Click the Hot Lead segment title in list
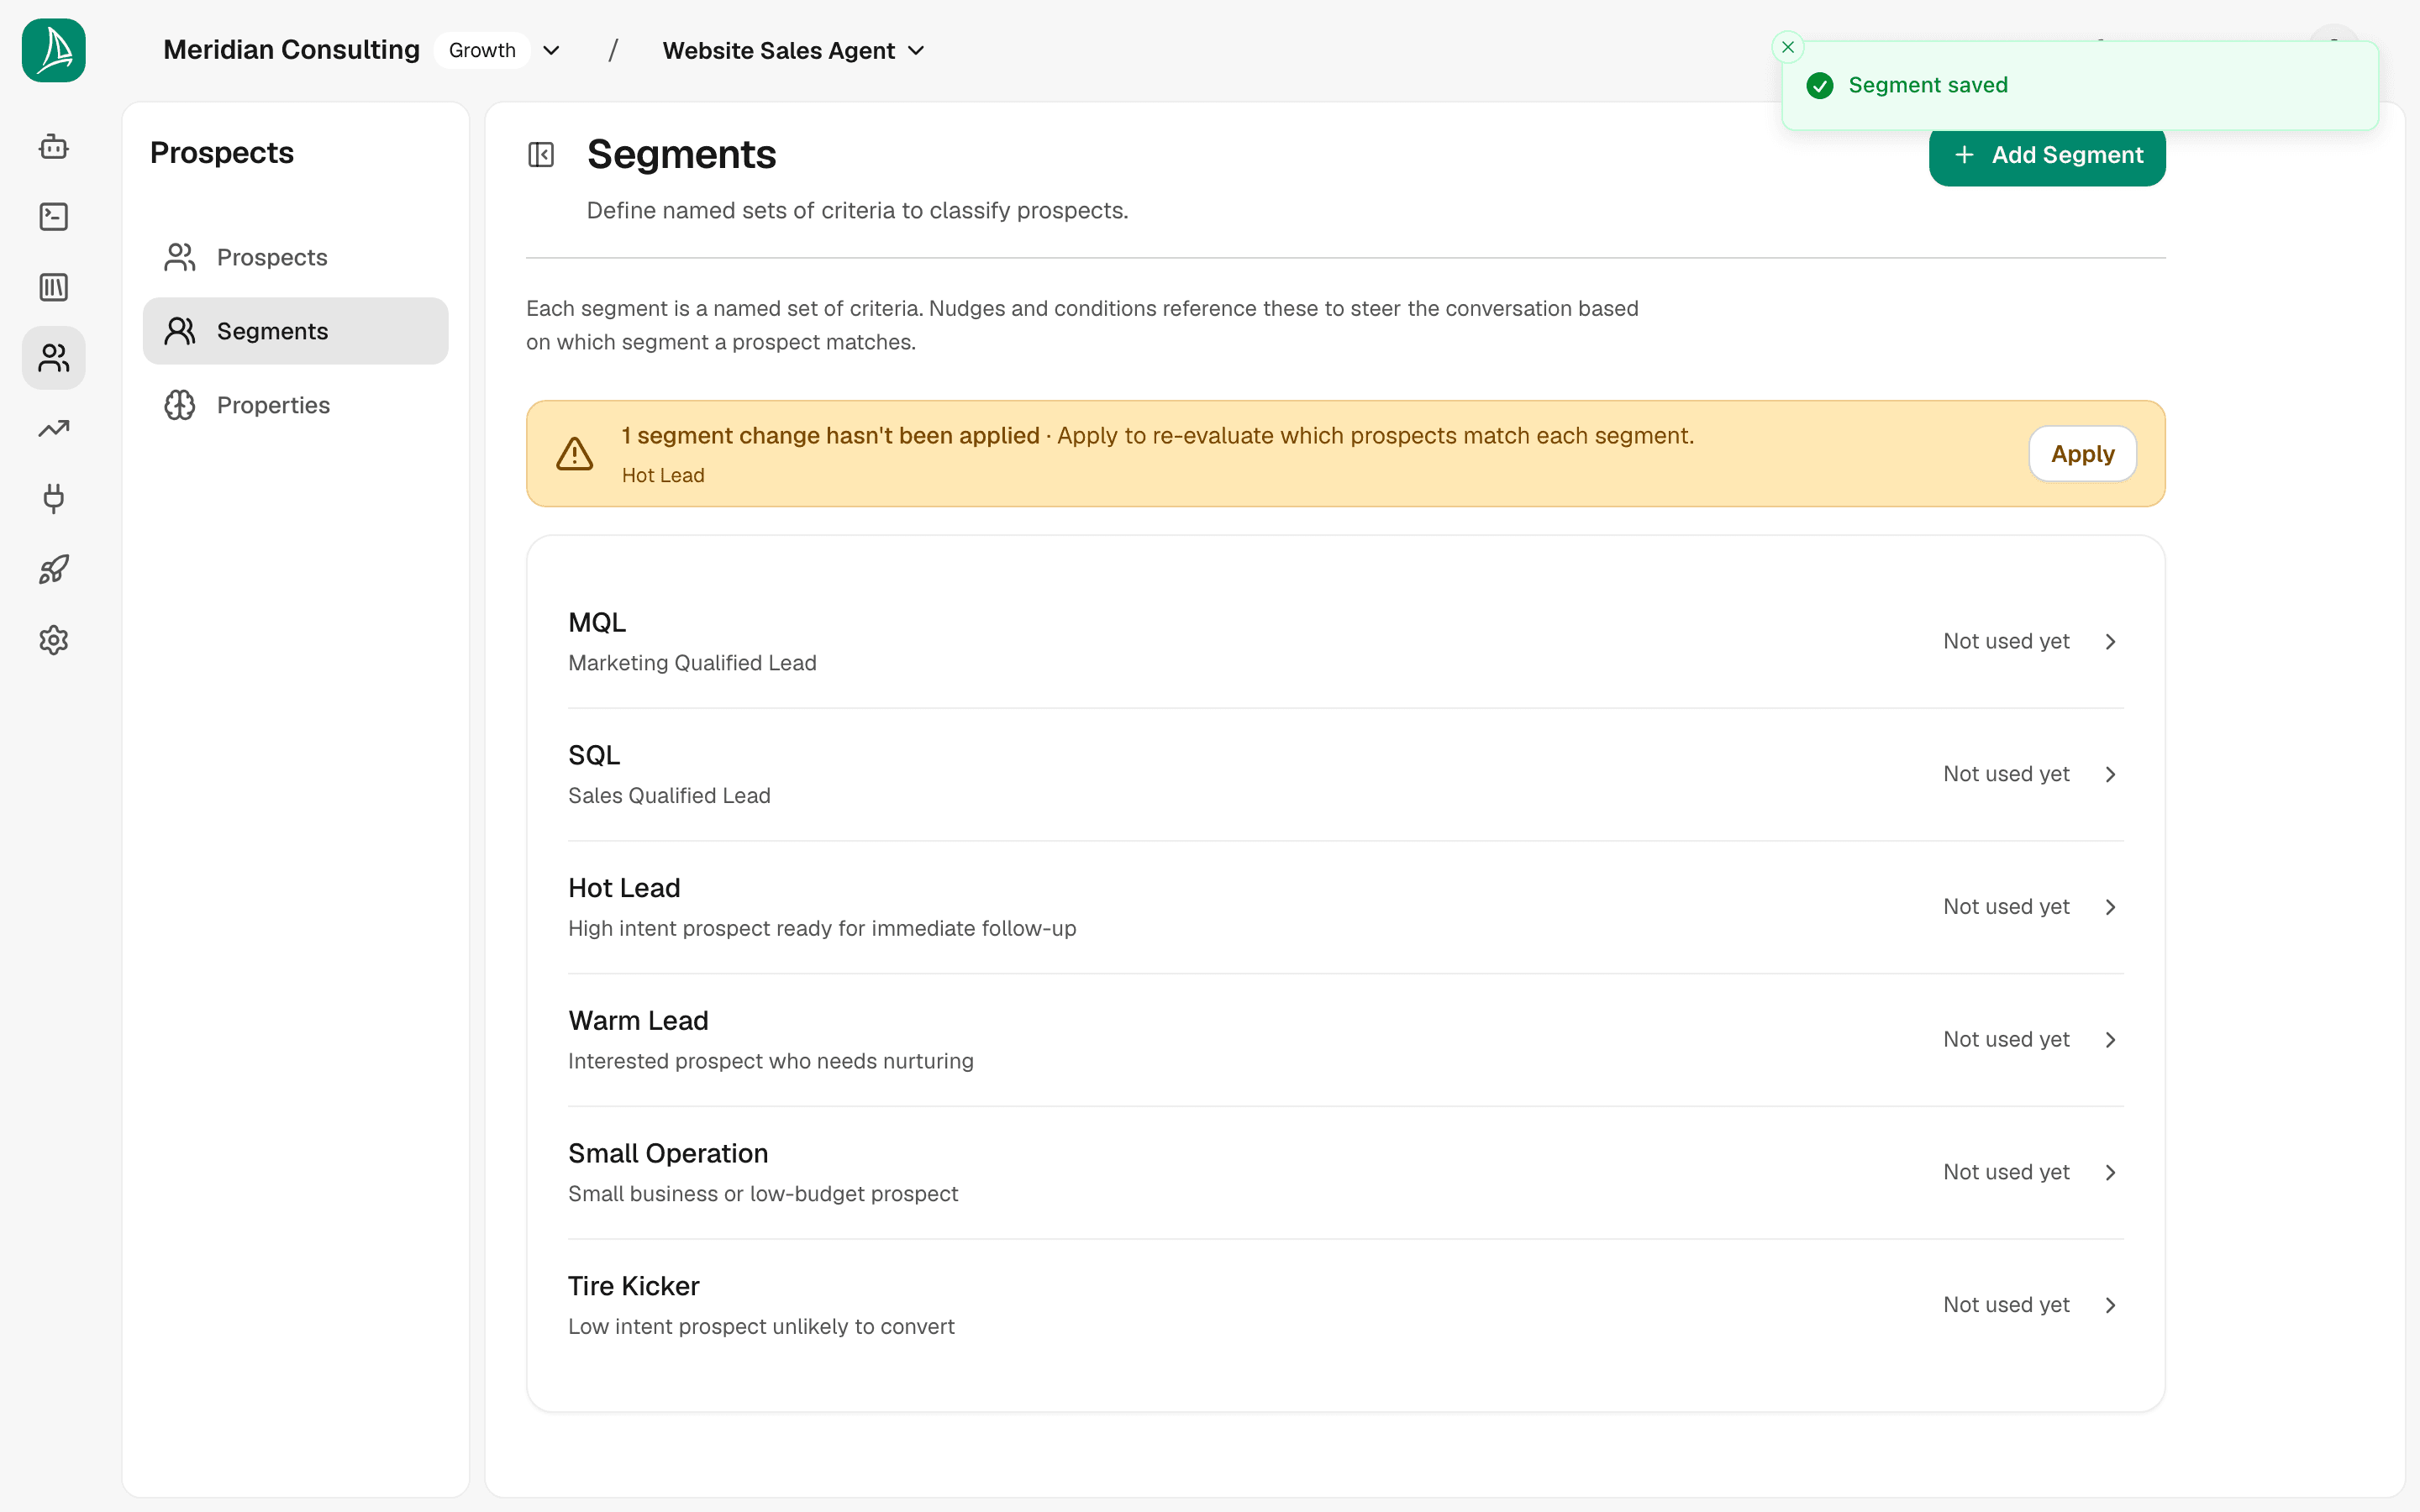 (x=624, y=888)
